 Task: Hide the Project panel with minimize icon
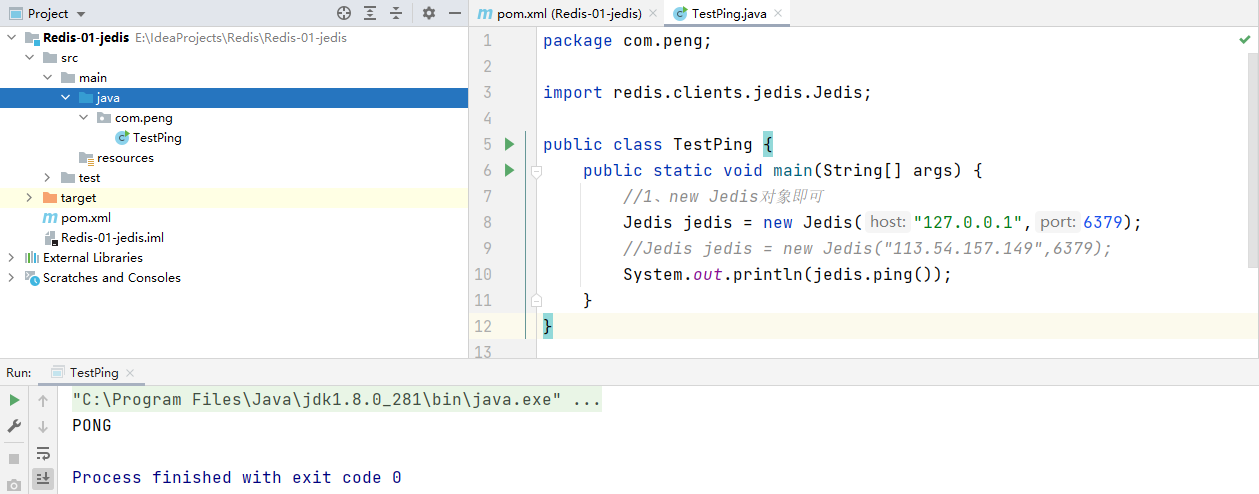click(x=455, y=13)
